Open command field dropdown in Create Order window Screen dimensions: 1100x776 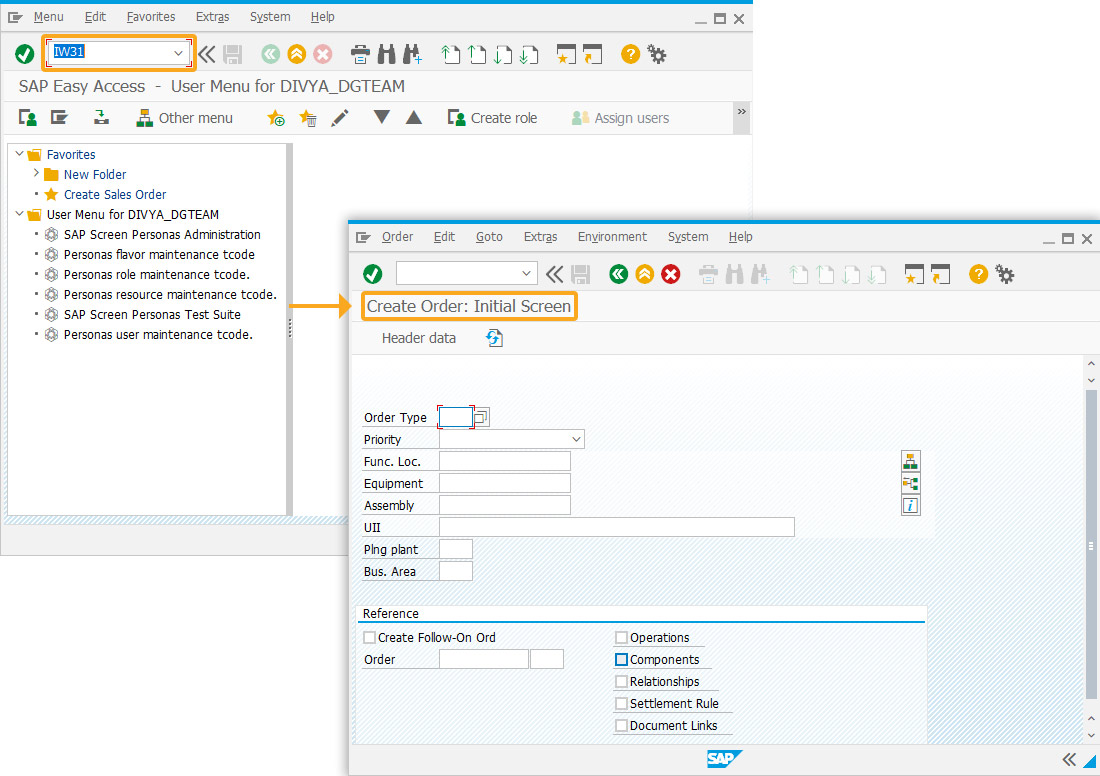pos(526,273)
